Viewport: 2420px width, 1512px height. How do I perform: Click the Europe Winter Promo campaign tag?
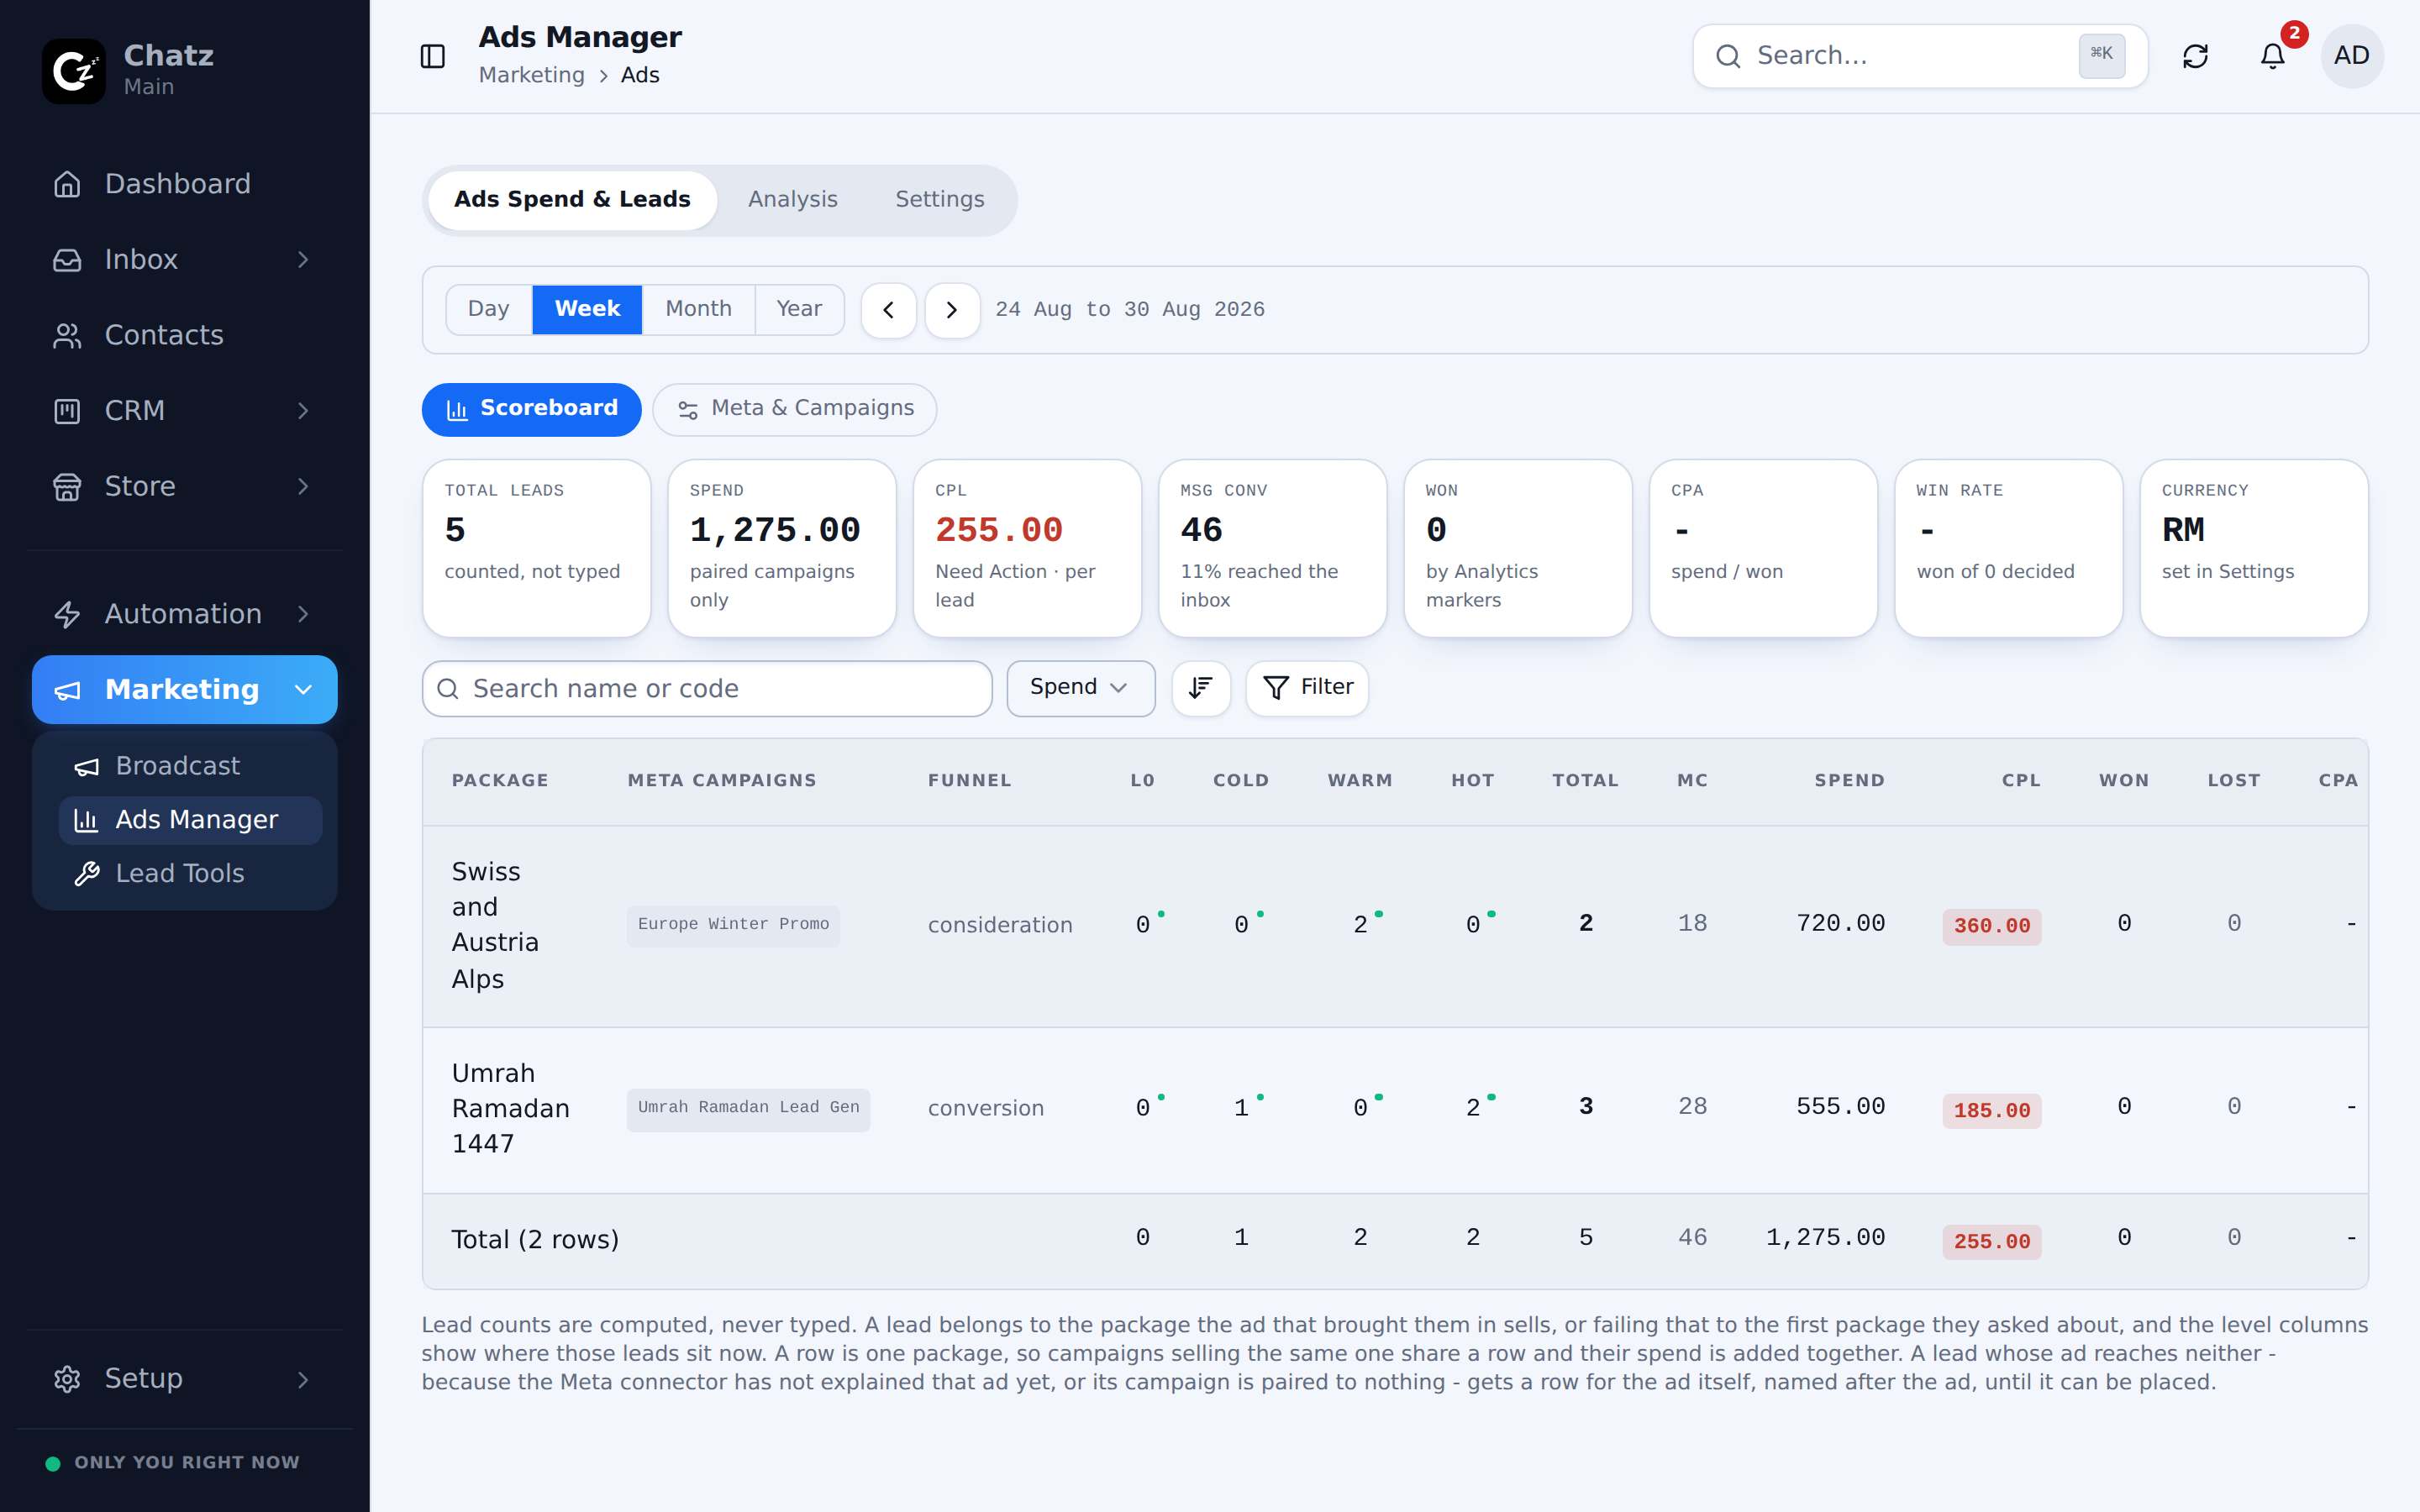coord(734,925)
